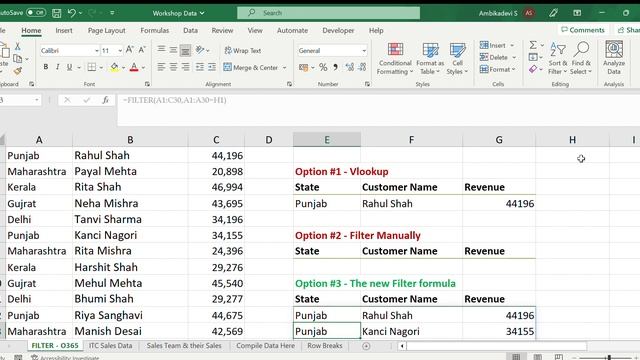Open Conditional Formatting menu
The height and width of the screenshot is (360, 640).
(395, 58)
